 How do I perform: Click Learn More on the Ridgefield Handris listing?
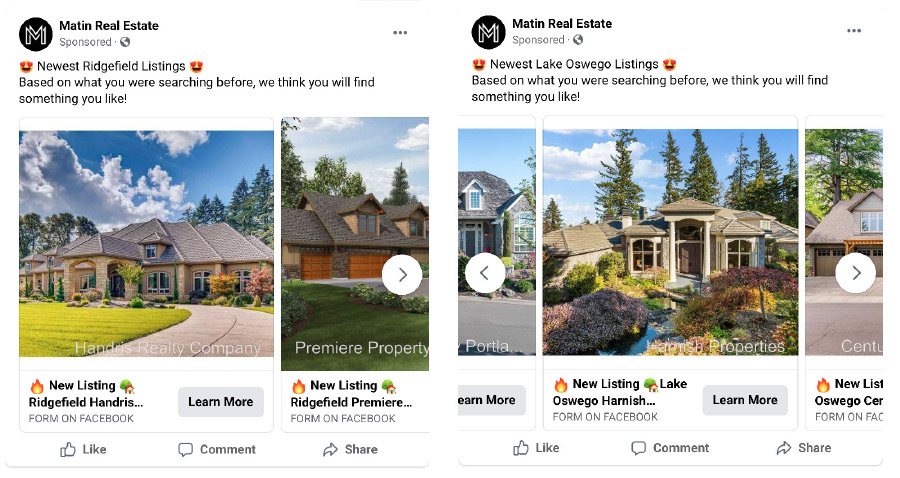point(220,402)
